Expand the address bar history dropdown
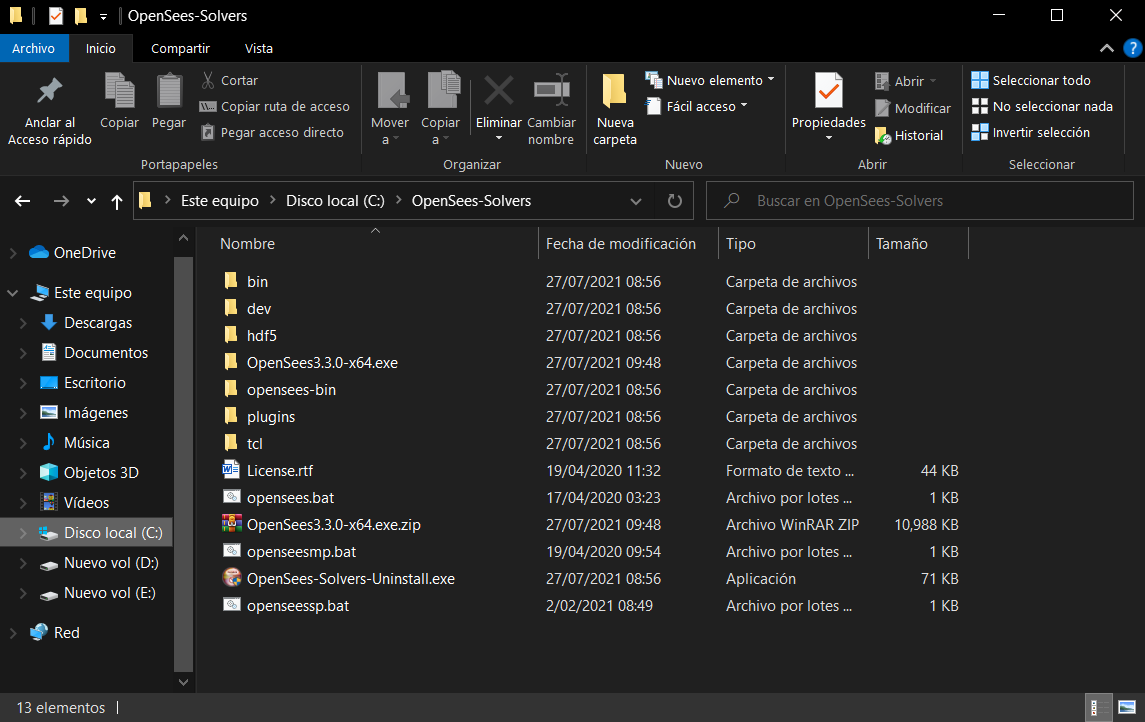This screenshot has width=1145, height=722. click(636, 201)
